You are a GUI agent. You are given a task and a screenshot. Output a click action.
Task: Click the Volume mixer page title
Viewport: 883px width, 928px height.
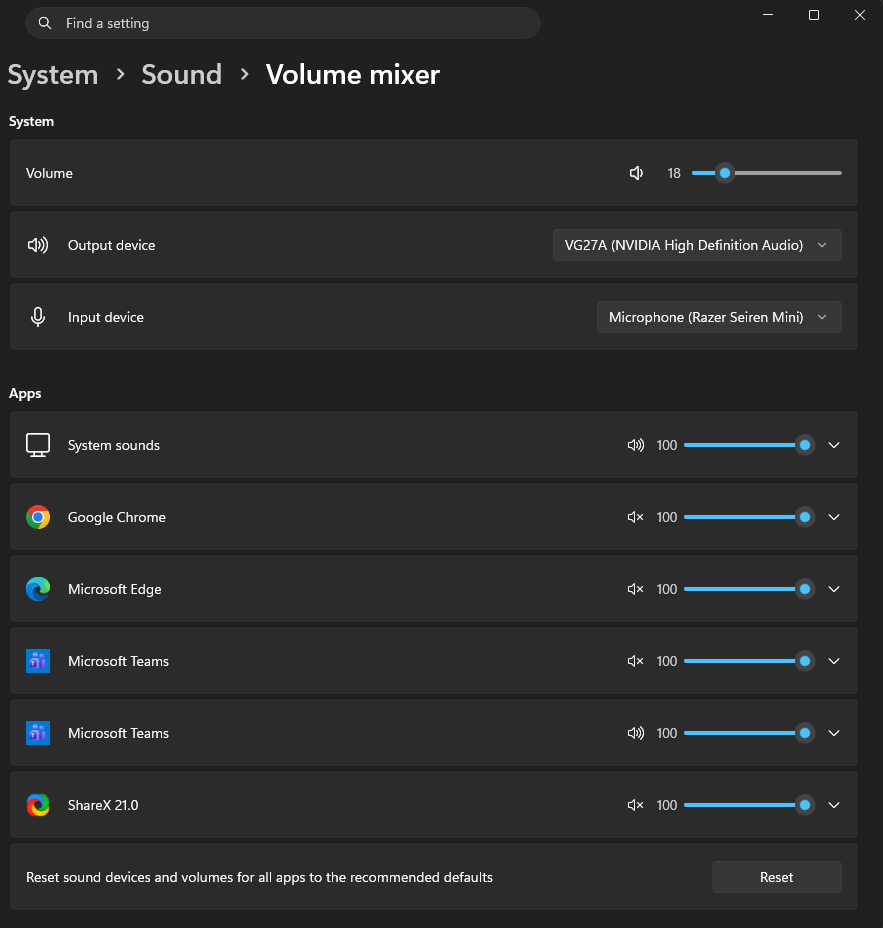353,75
